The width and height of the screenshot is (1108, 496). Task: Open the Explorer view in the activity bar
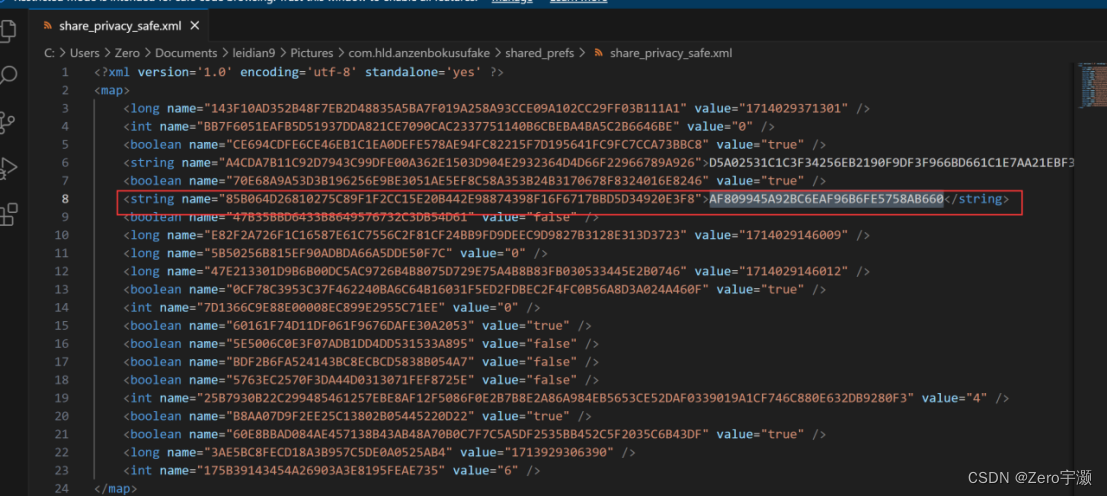click(x=7, y=30)
